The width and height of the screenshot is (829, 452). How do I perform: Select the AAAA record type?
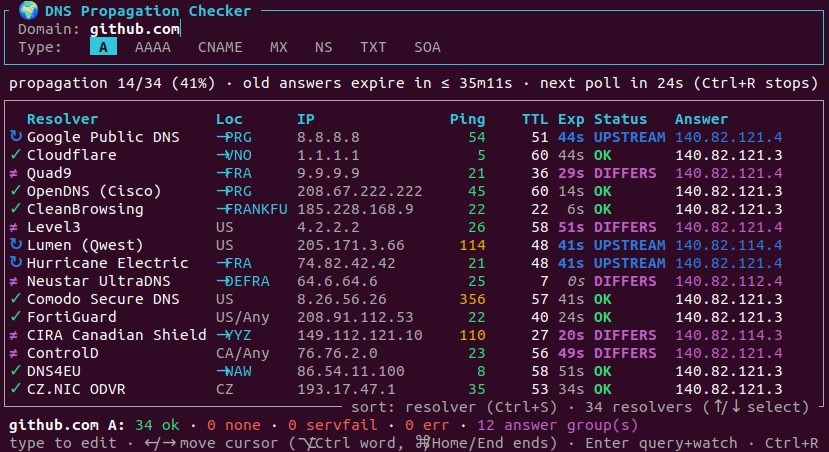153,47
